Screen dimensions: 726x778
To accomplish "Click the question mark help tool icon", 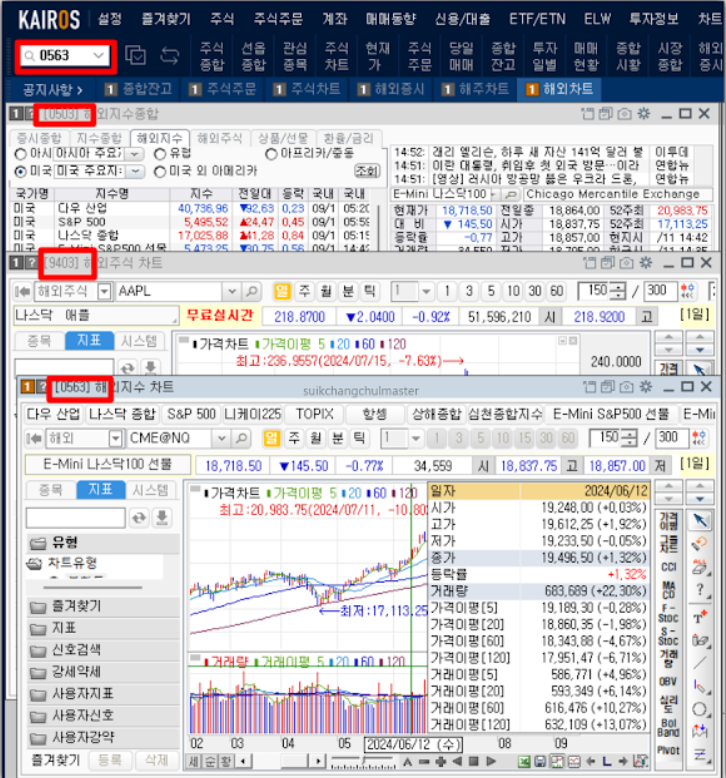I will 699,589.
